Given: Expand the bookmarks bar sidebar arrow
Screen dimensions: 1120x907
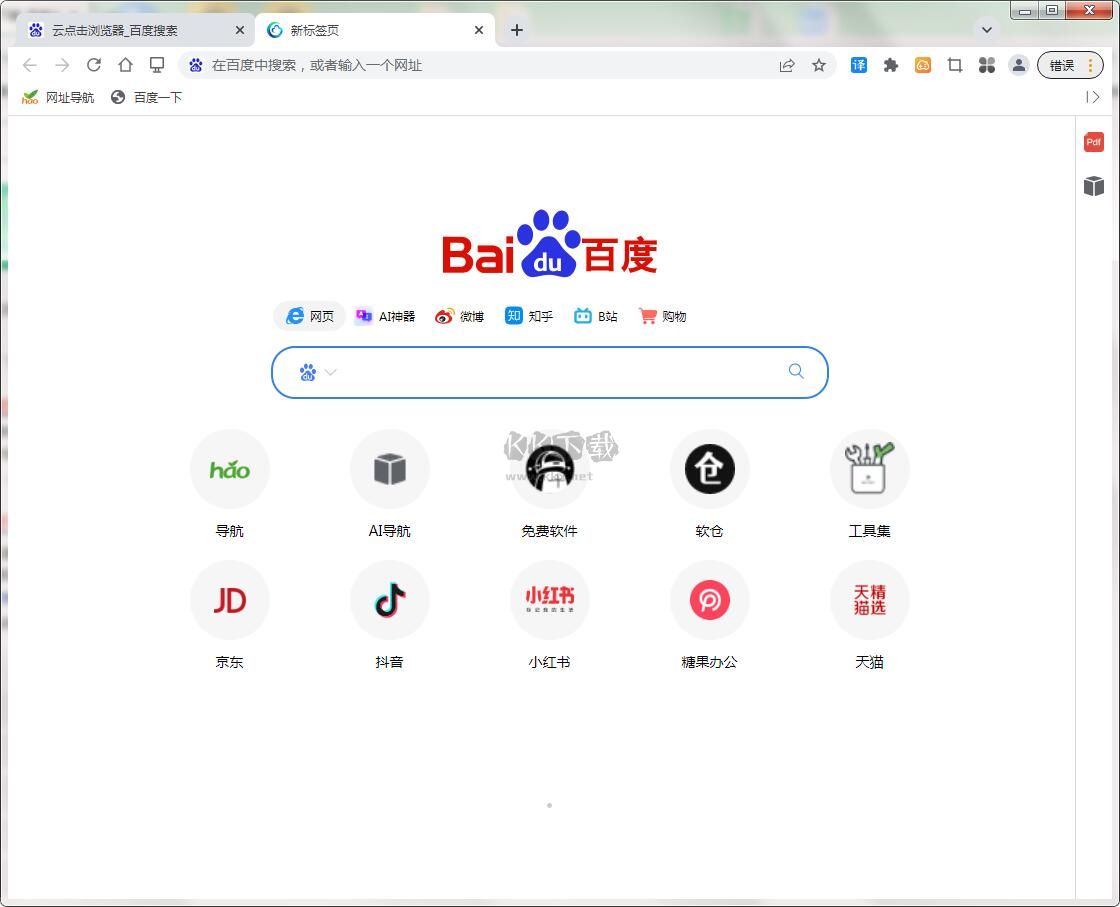Looking at the screenshot, I should [1093, 97].
